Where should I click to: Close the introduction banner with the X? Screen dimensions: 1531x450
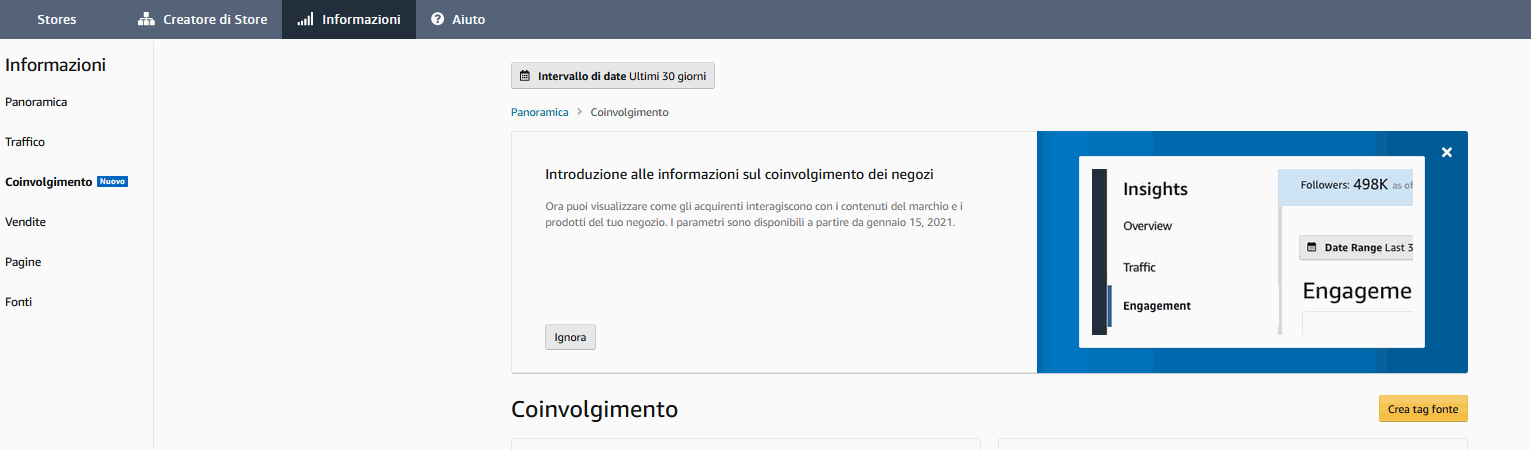click(1446, 152)
